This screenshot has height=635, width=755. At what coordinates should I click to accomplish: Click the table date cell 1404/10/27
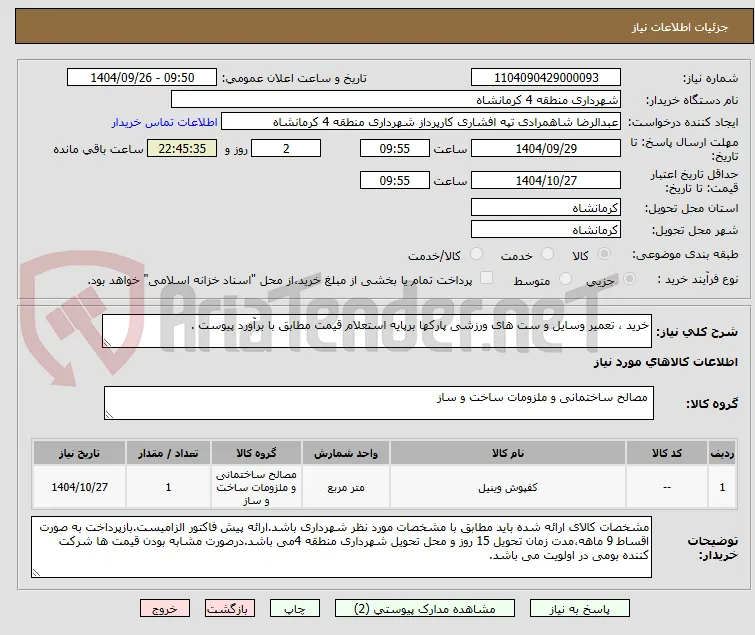(79, 487)
